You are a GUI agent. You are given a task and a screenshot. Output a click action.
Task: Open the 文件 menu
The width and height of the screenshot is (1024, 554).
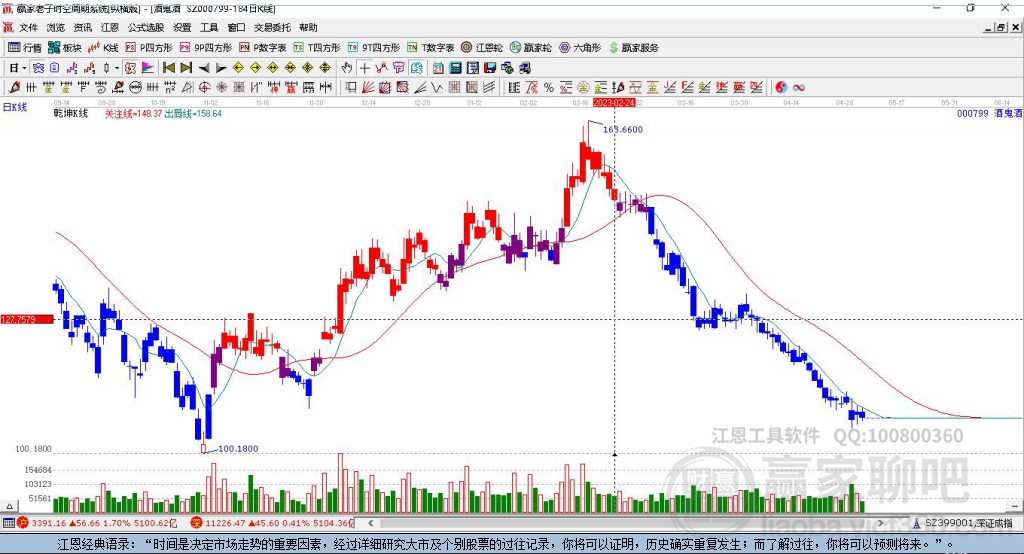click(28, 27)
